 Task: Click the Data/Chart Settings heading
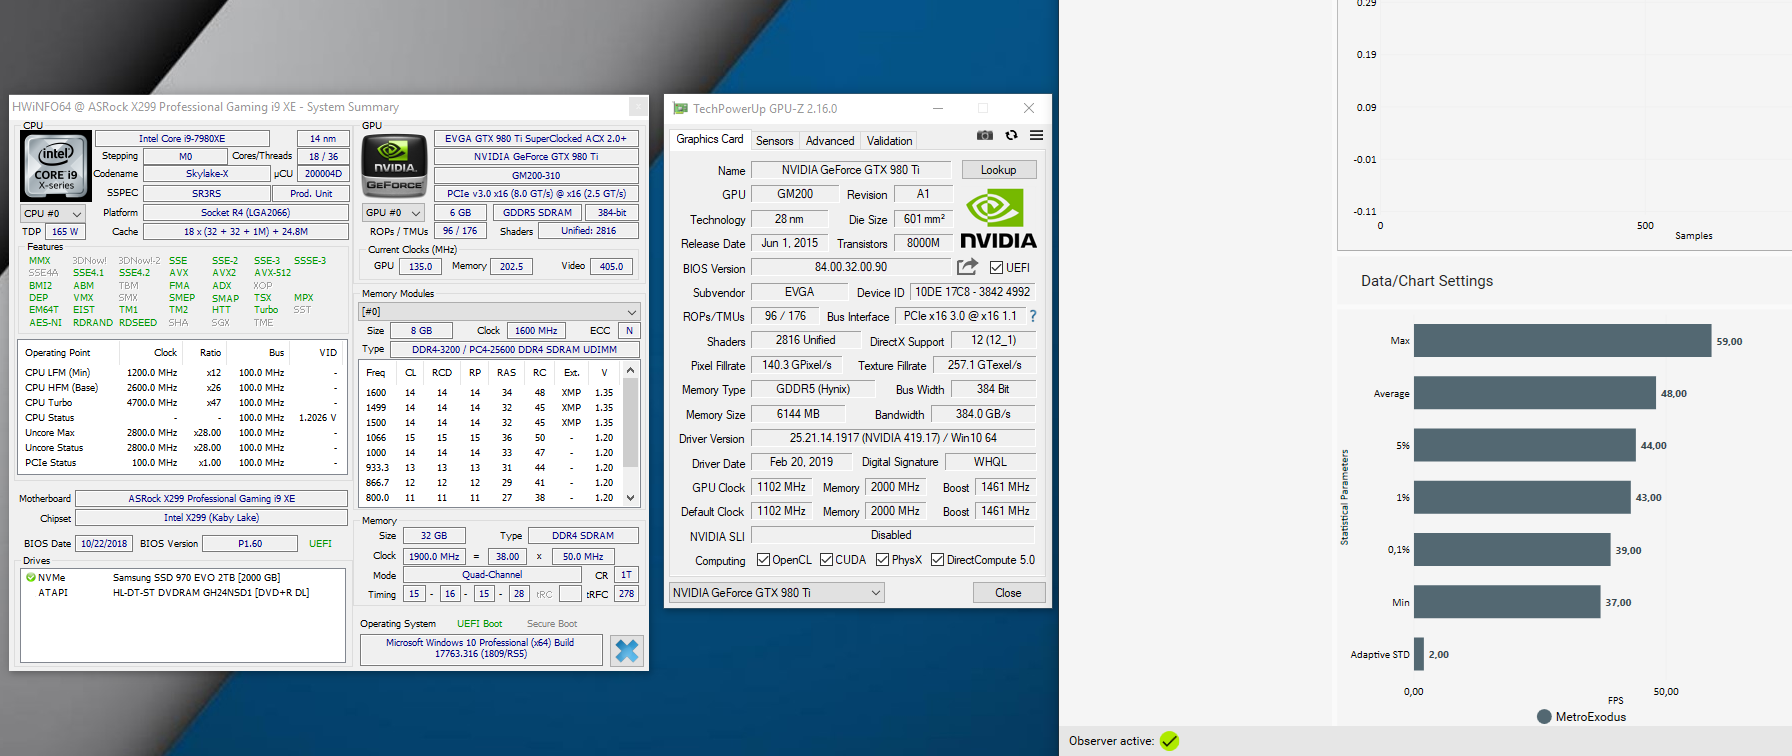coord(1427,281)
